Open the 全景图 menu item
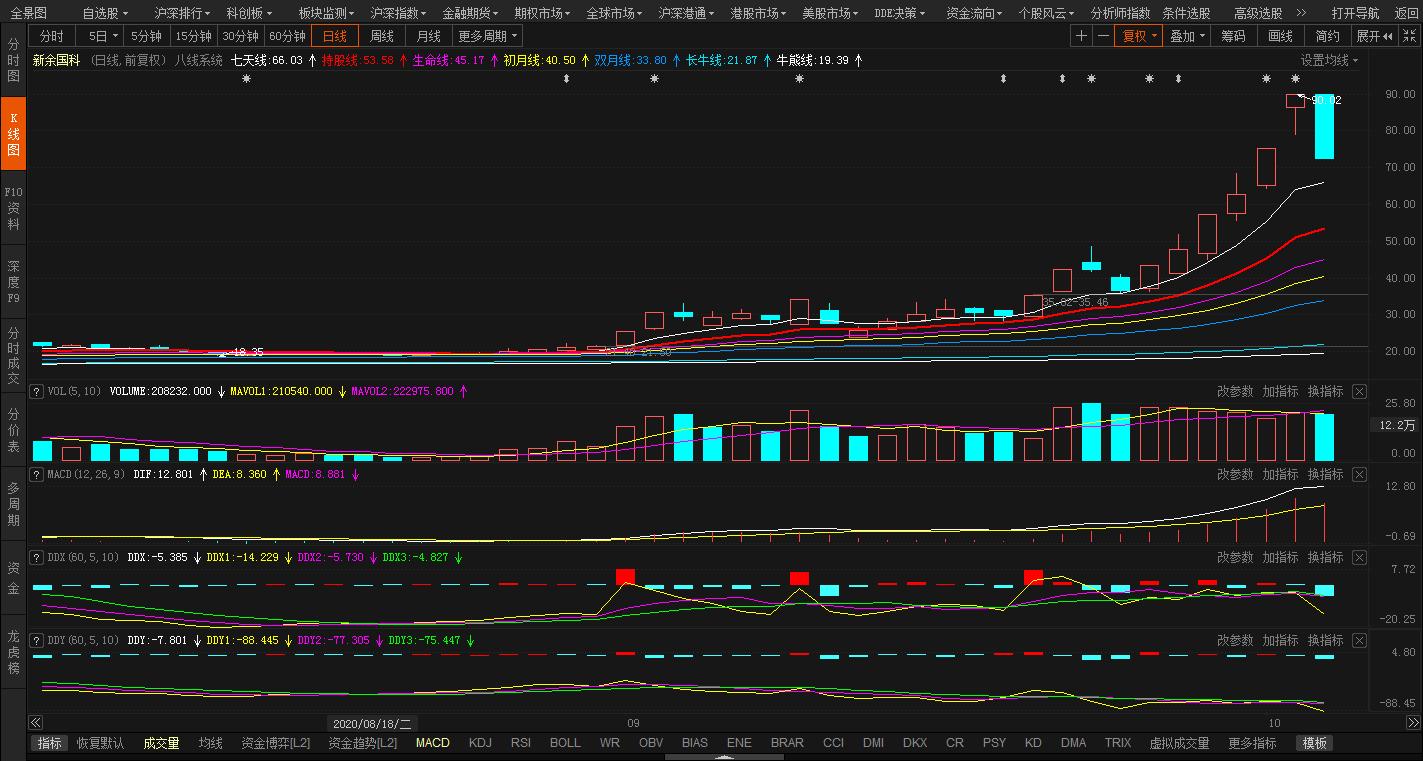Viewport: 1423px width, 761px height. coord(29,13)
